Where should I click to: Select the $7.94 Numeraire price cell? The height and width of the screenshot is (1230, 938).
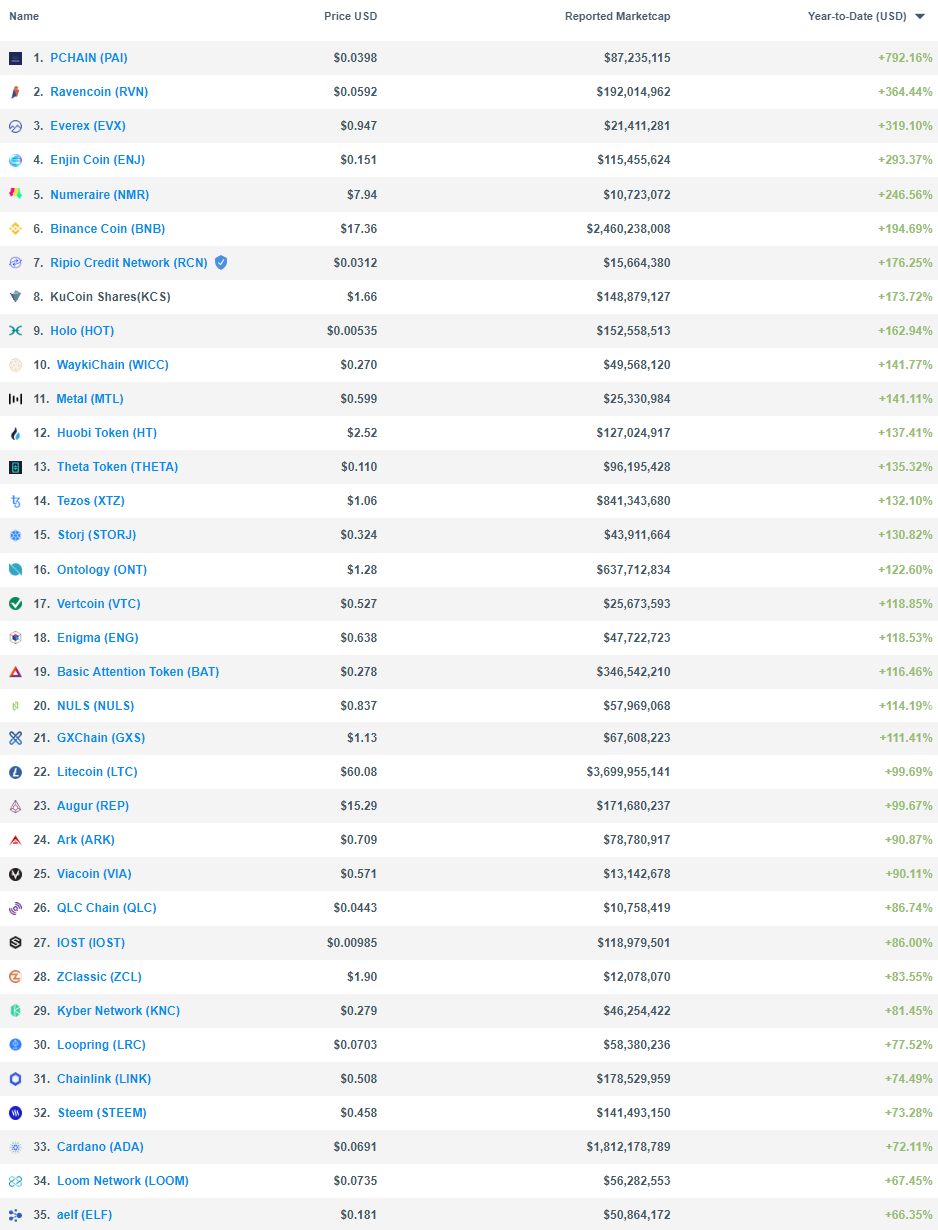361,194
